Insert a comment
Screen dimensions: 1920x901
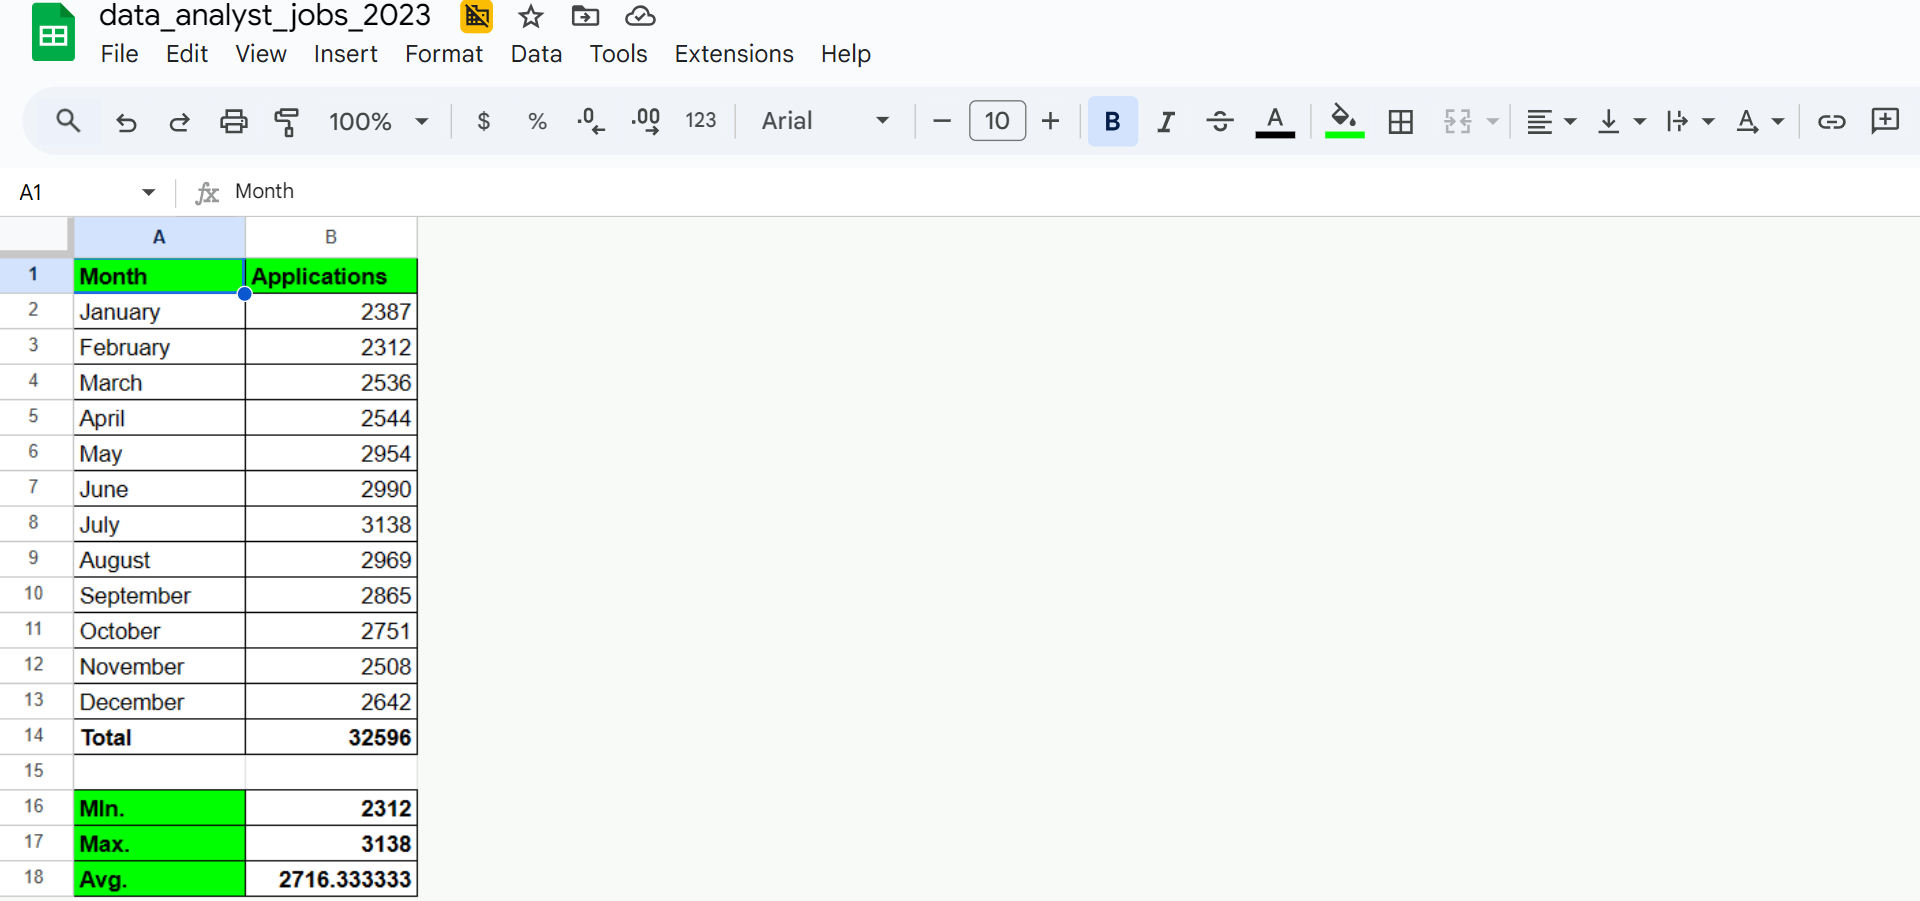click(x=1885, y=121)
